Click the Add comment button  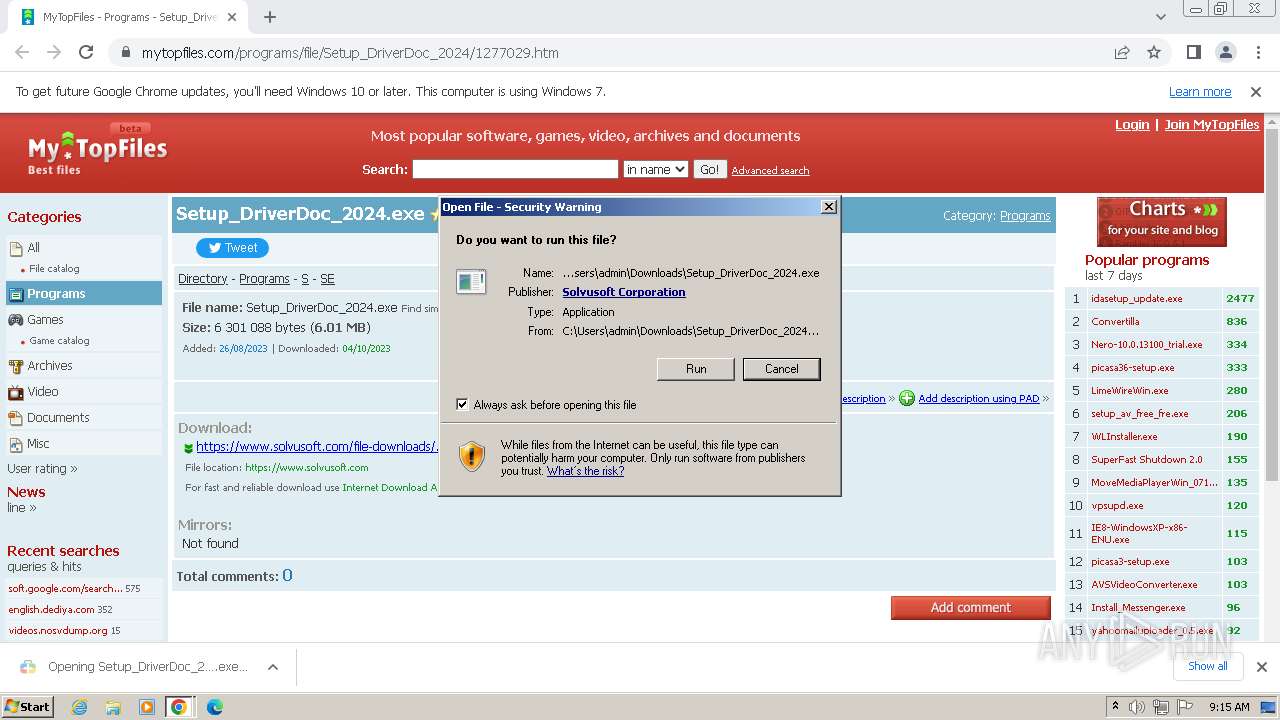971,607
